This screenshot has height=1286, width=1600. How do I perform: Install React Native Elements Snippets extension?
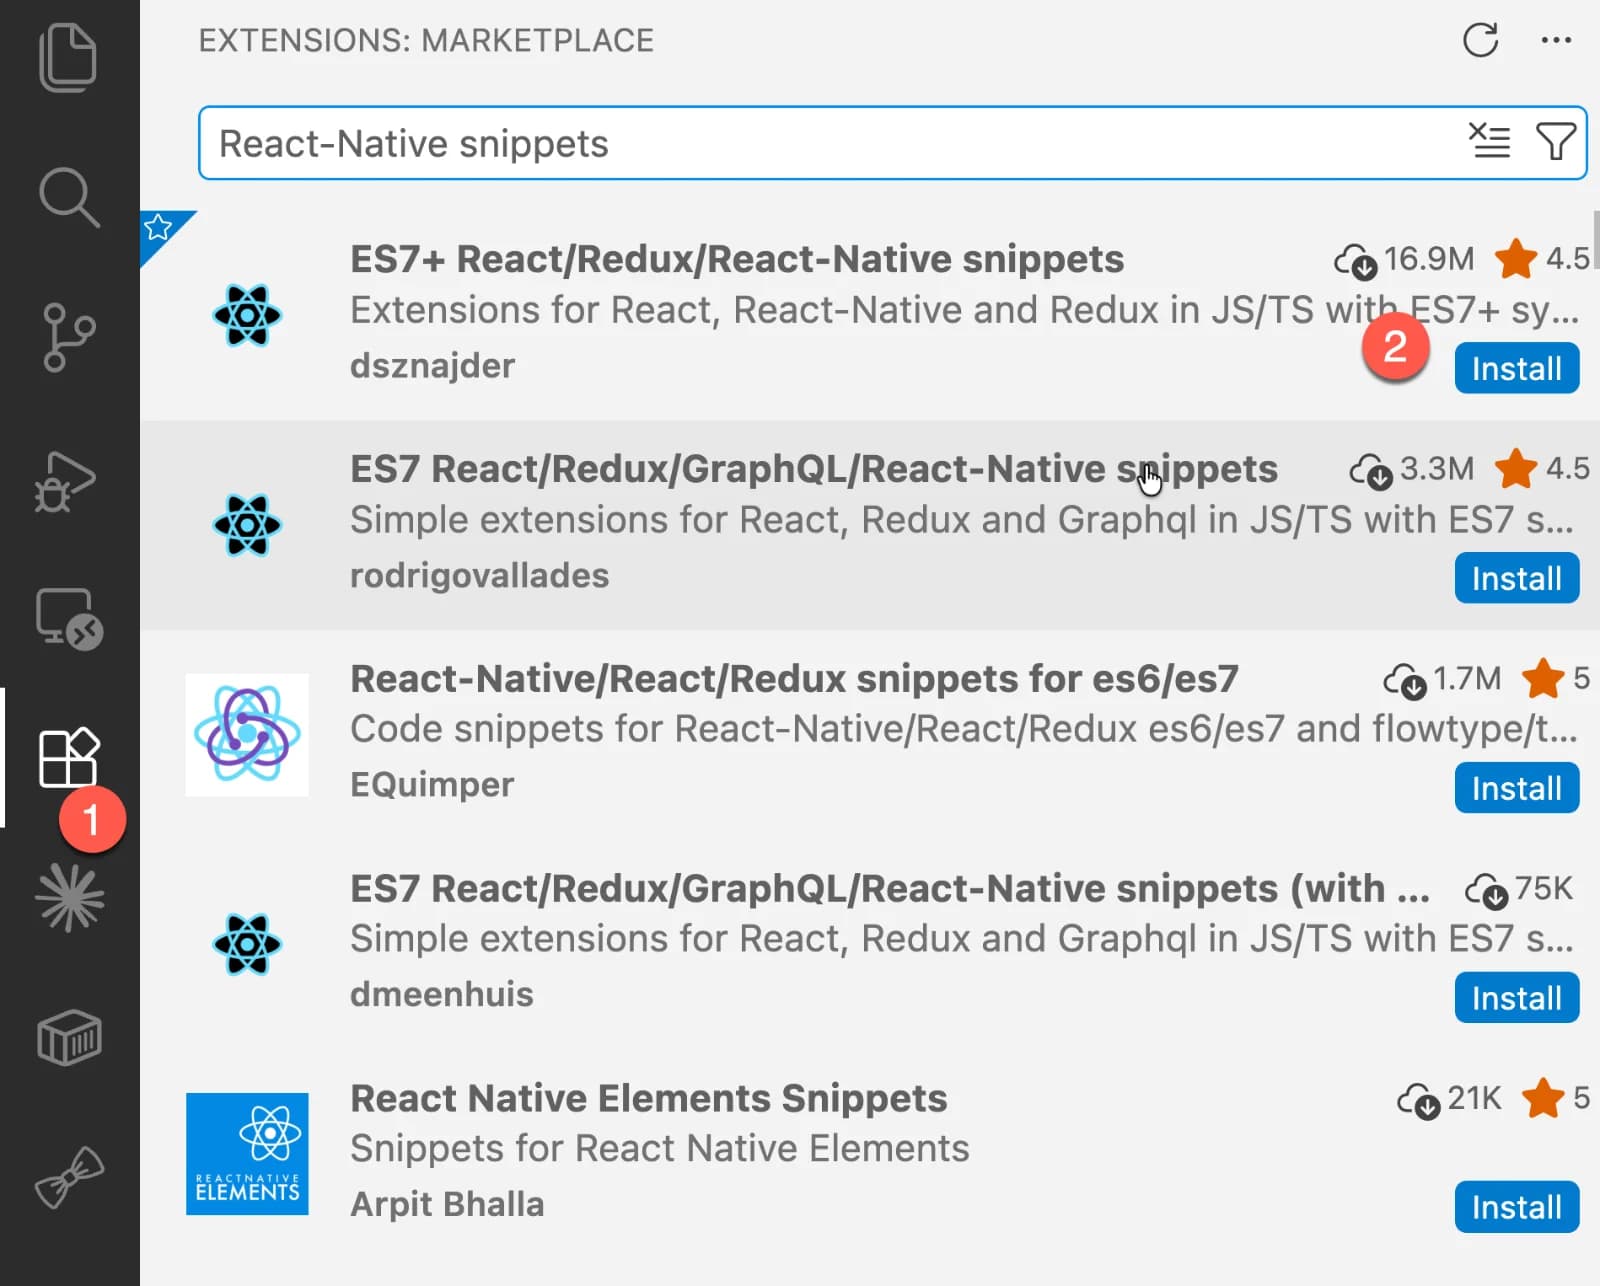[x=1516, y=1208]
